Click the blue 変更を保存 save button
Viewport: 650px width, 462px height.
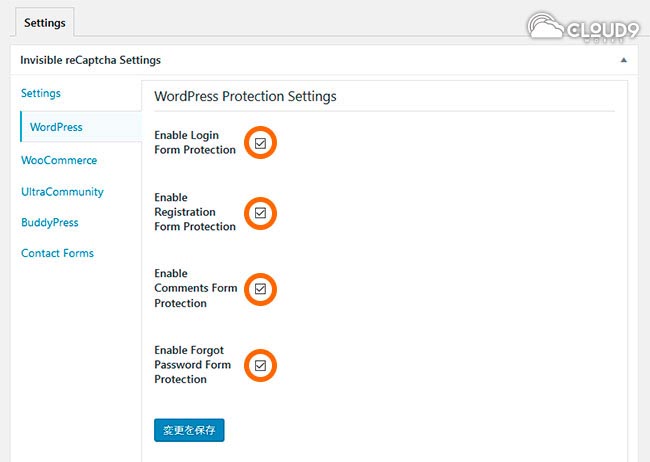coord(189,430)
